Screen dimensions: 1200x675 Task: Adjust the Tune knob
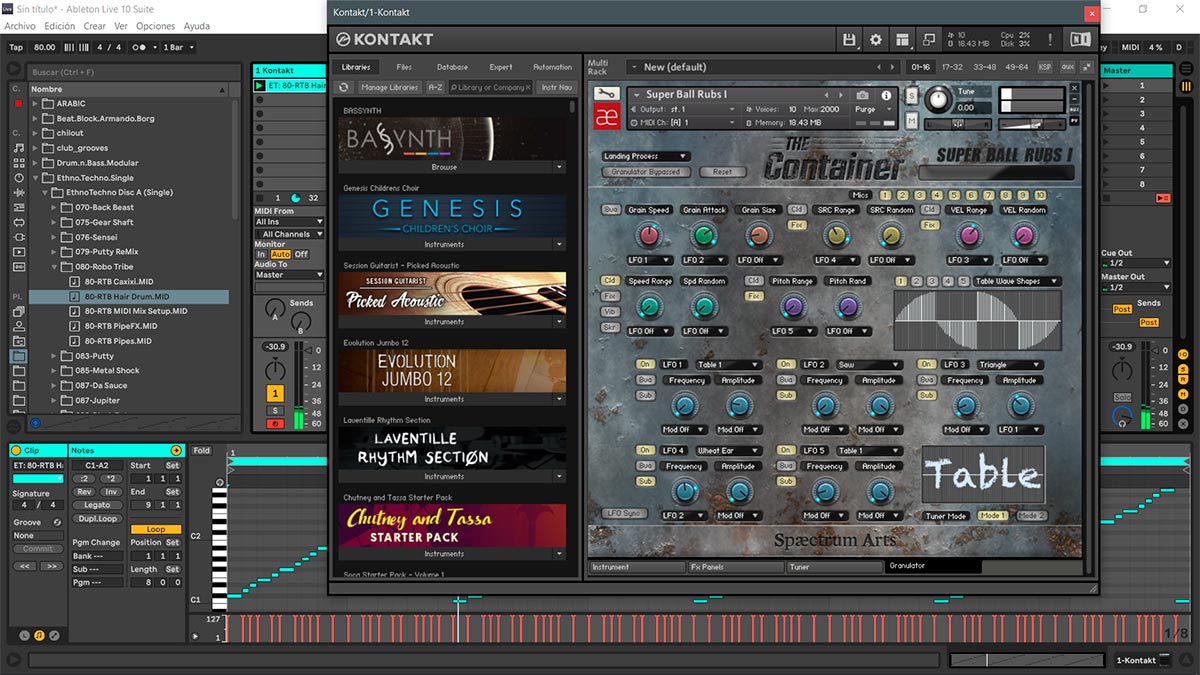939,99
